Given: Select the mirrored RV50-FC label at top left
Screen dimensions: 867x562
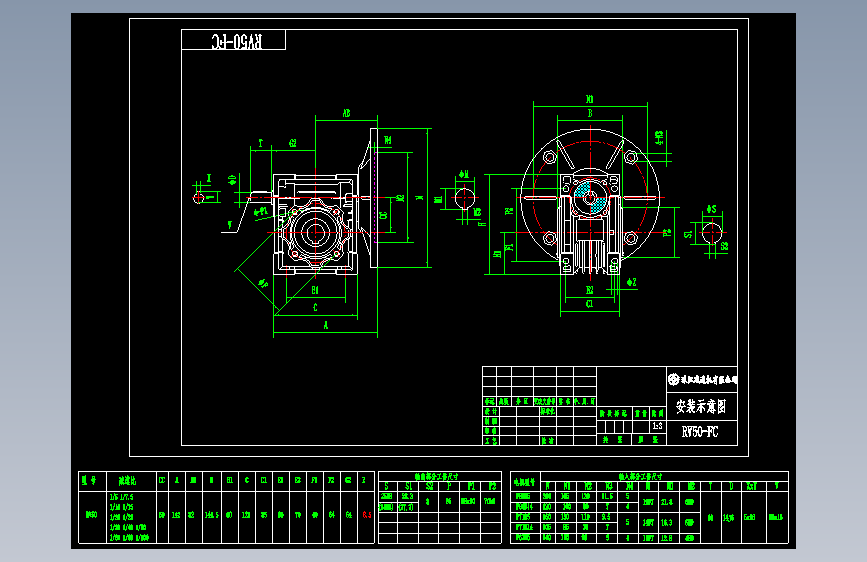Looking at the screenshot, I should coord(237,41).
